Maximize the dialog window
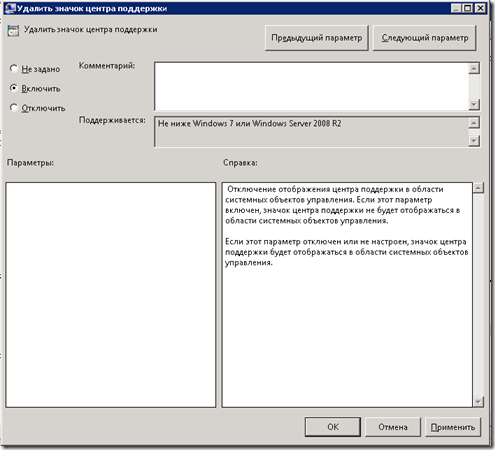 click(468, 8)
